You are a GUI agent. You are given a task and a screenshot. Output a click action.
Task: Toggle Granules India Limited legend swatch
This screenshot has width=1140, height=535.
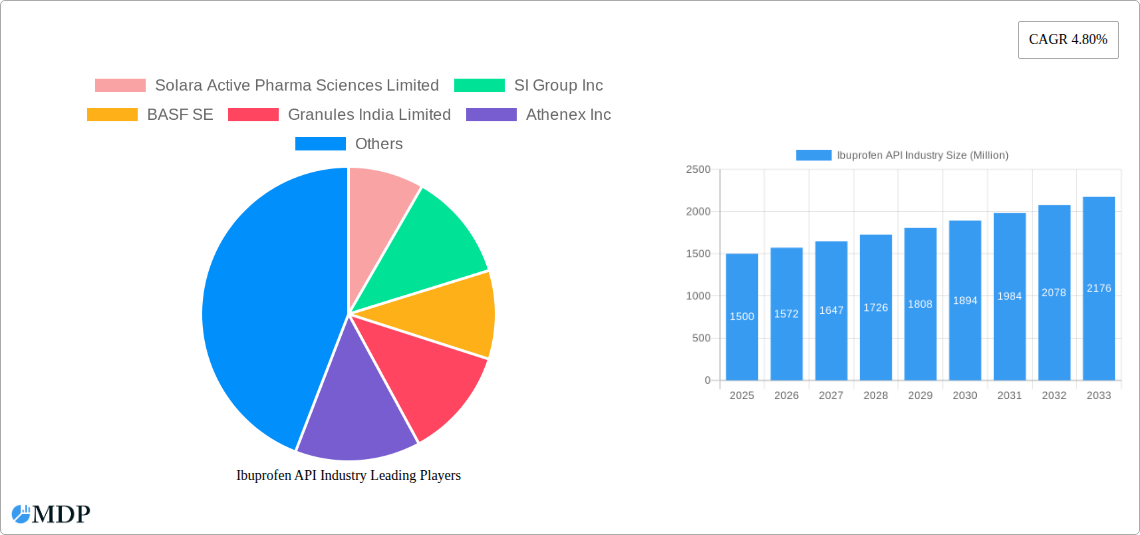point(253,114)
